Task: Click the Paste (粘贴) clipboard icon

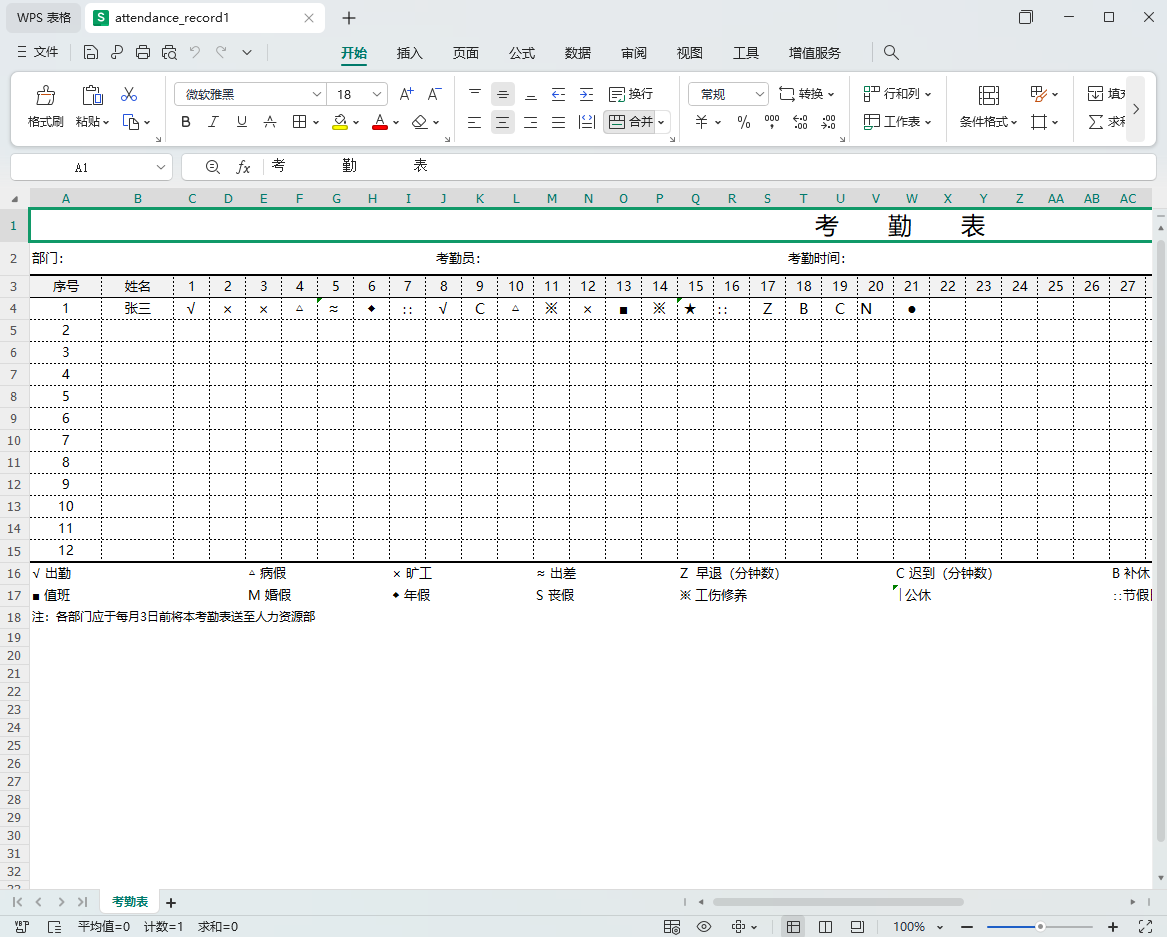Action: 92,95
